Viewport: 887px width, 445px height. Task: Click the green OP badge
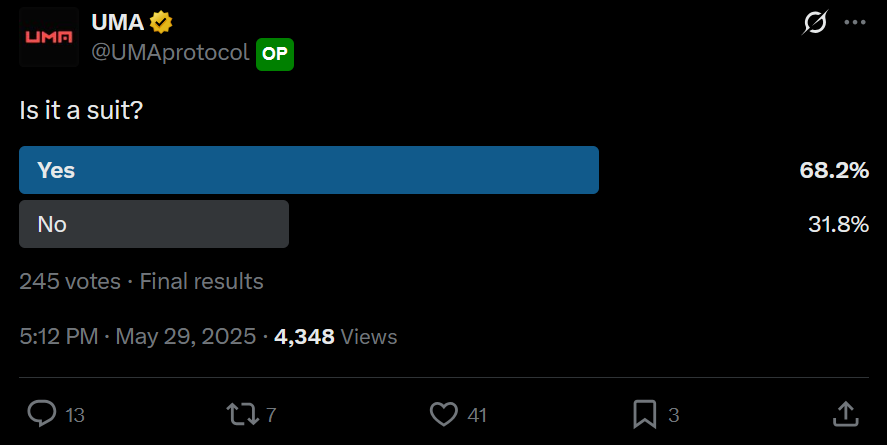coord(275,54)
